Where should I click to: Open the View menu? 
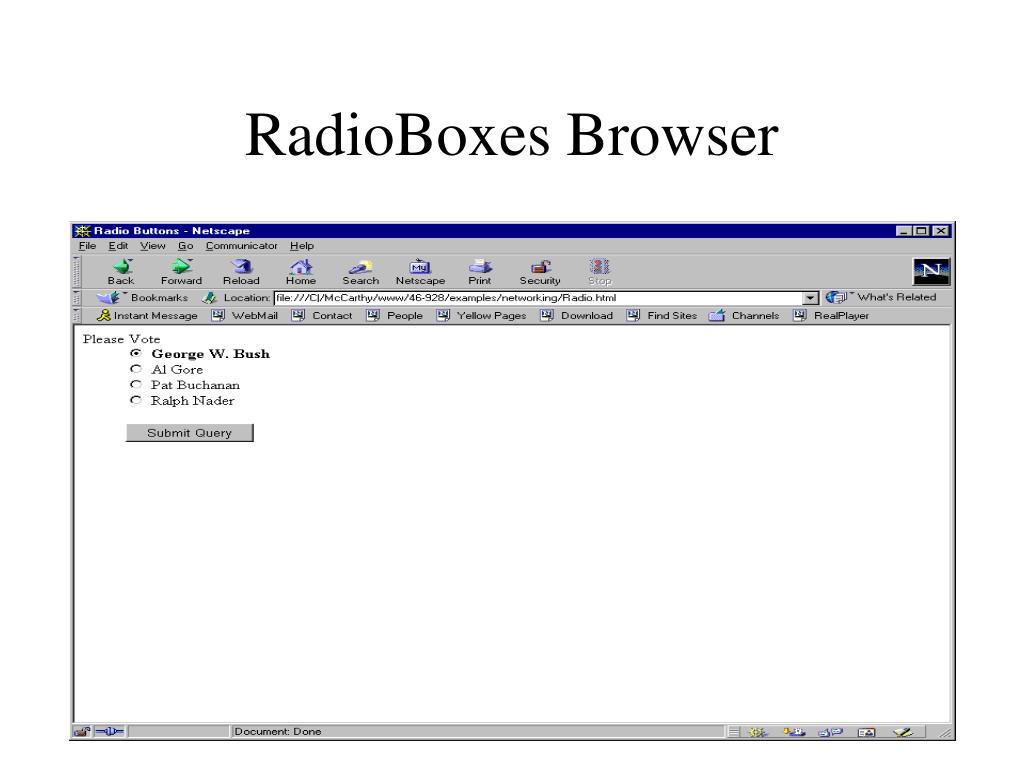pos(152,246)
